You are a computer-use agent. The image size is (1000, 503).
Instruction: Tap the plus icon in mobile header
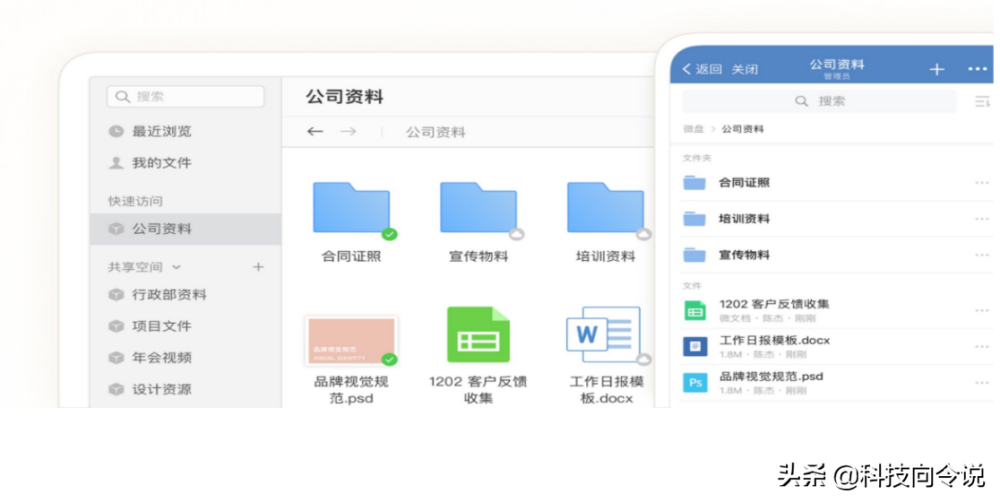(x=936, y=69)
